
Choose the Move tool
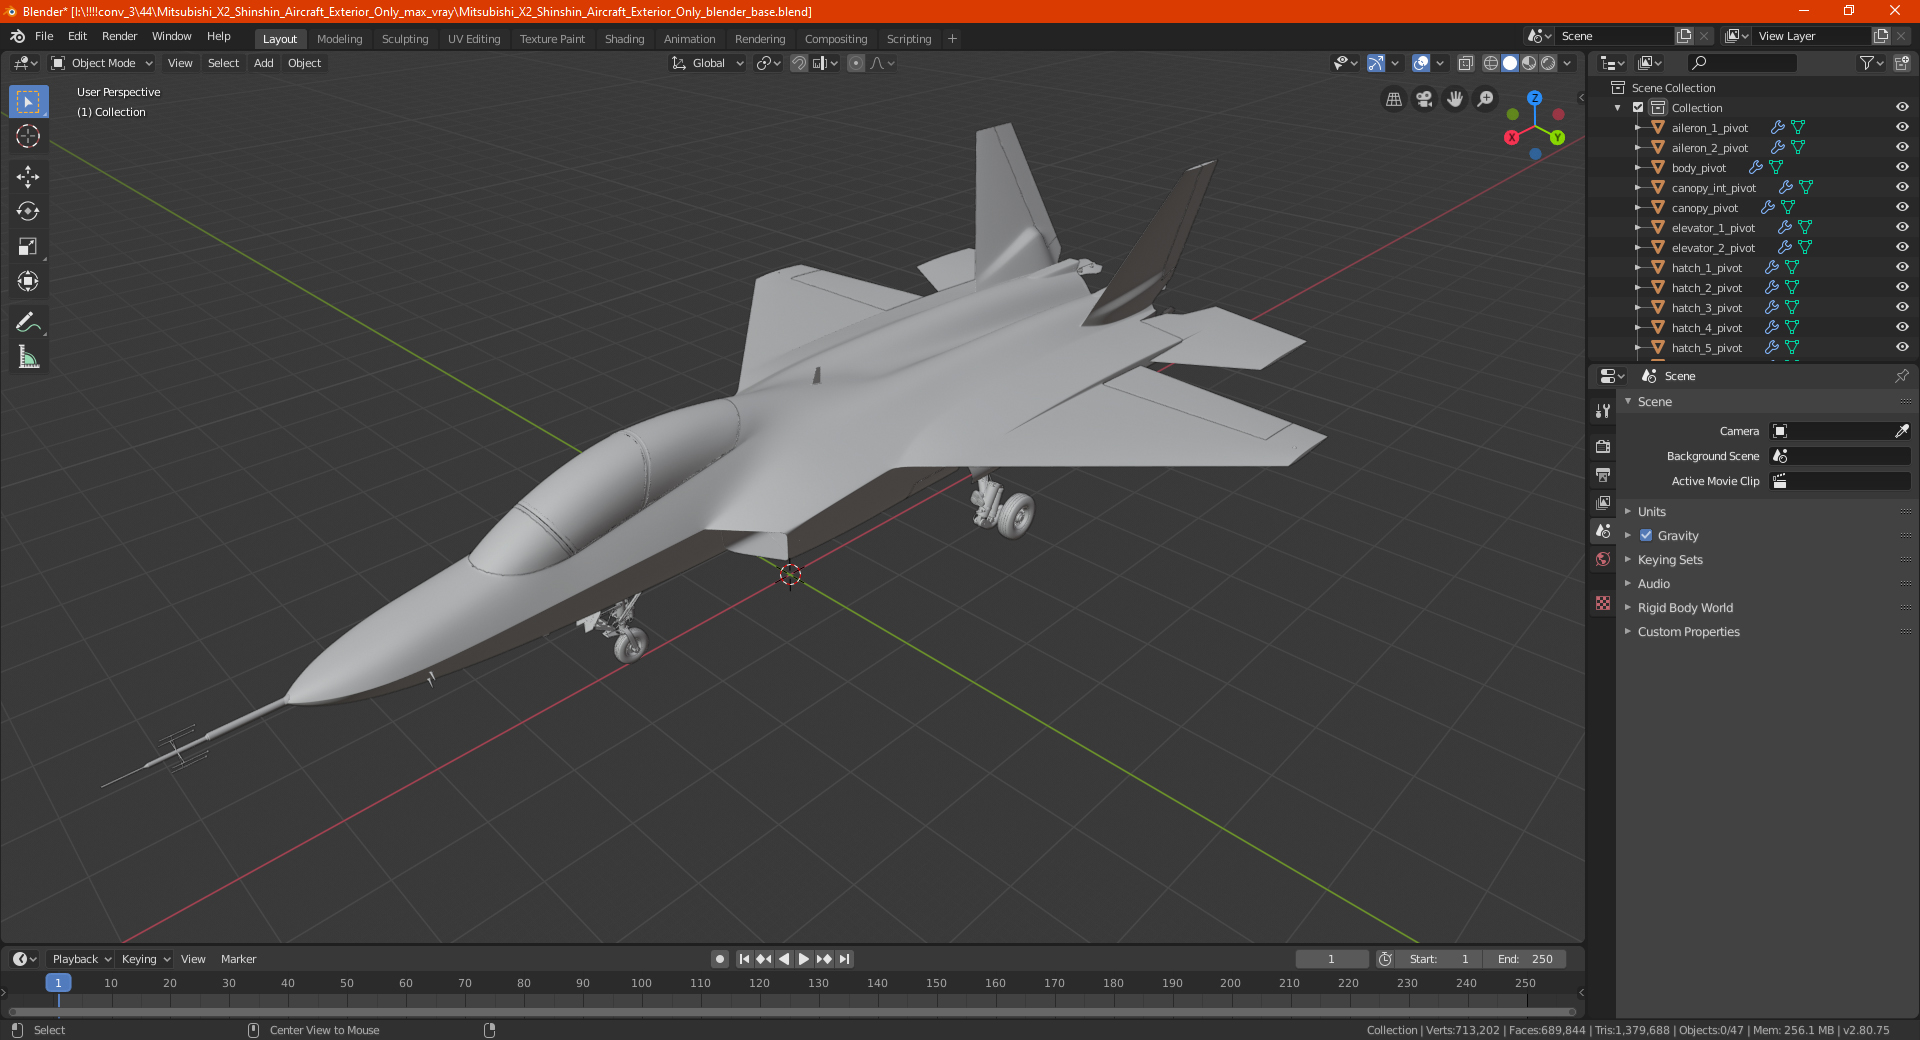[28, 177]
